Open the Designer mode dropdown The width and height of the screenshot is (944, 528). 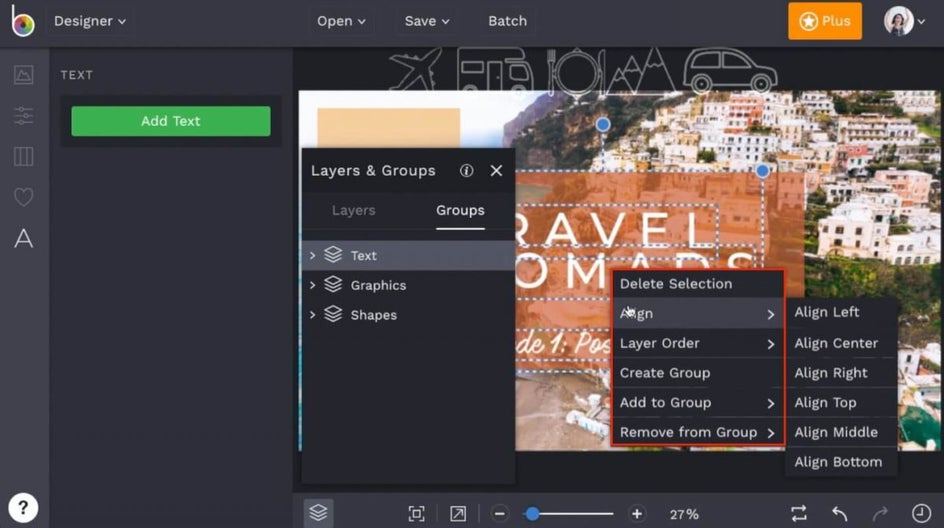(x=90, y=21)
